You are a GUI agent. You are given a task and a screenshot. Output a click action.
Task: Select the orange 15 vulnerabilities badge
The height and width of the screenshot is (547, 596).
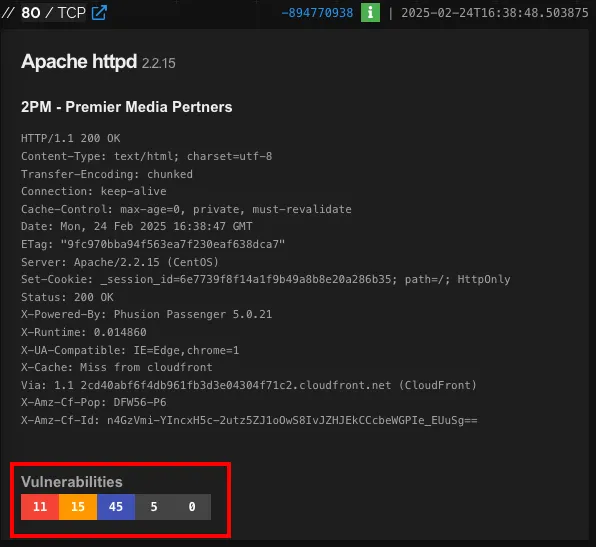coord(78,507)
